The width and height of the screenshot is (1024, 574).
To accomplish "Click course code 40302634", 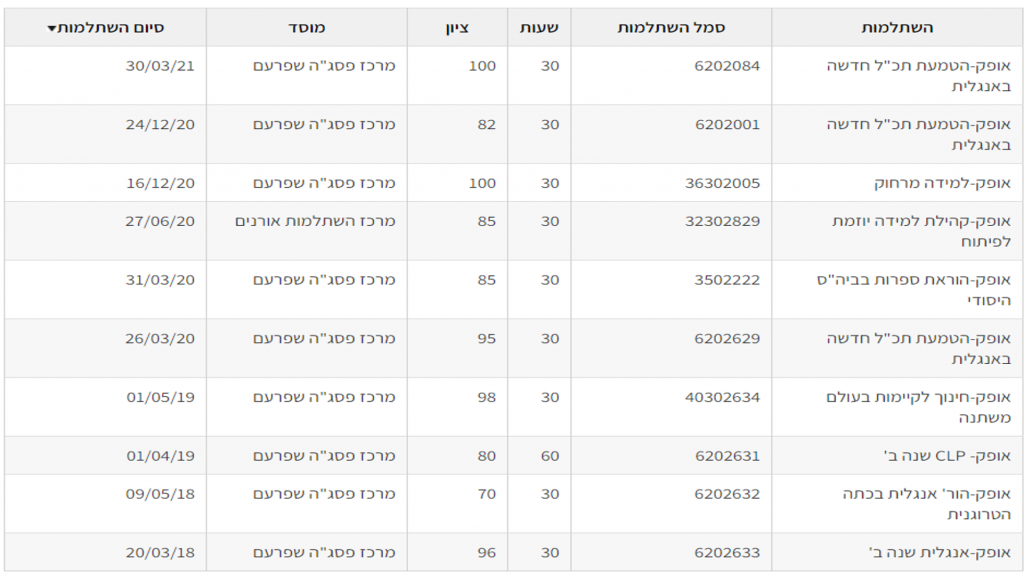I will coord(722,397).
